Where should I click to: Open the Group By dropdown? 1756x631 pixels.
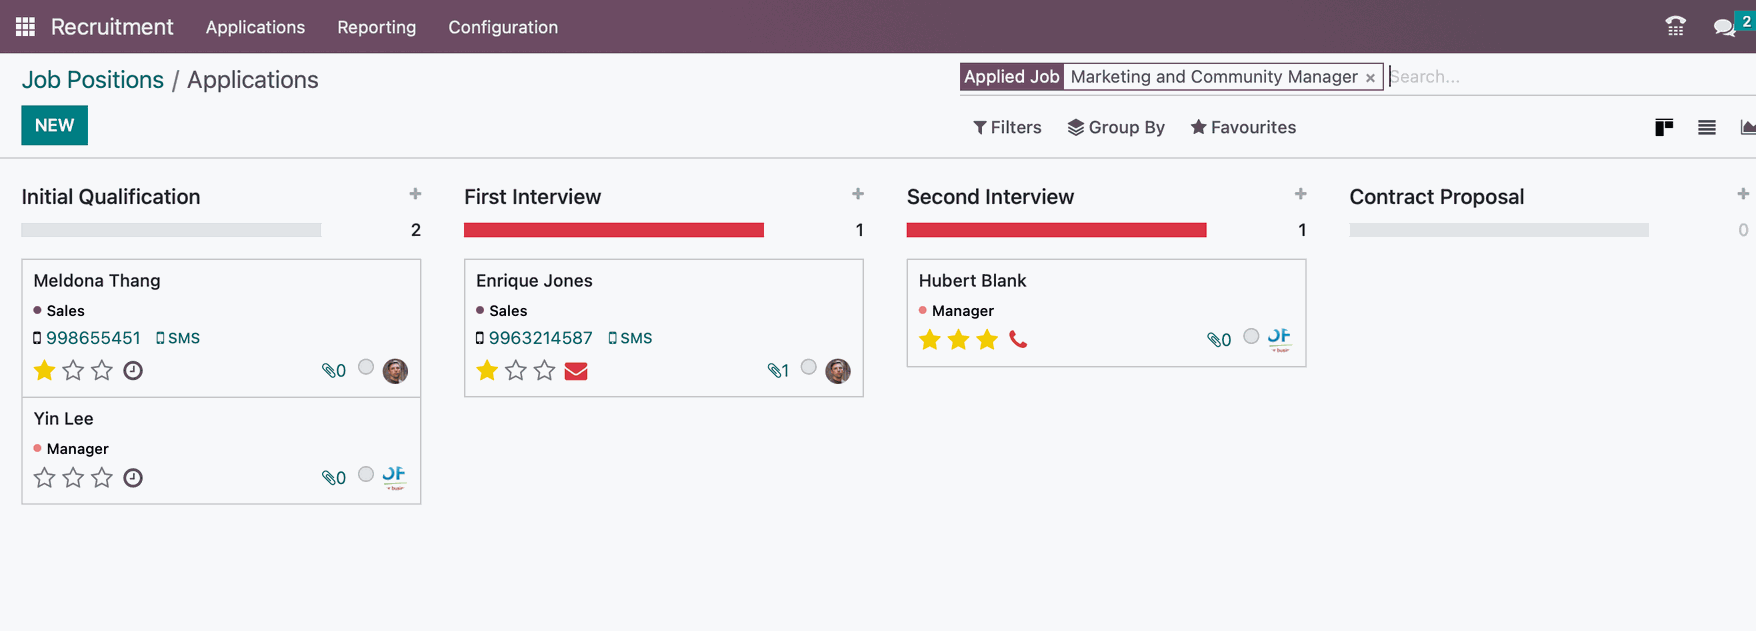(x=1116, y=127)
